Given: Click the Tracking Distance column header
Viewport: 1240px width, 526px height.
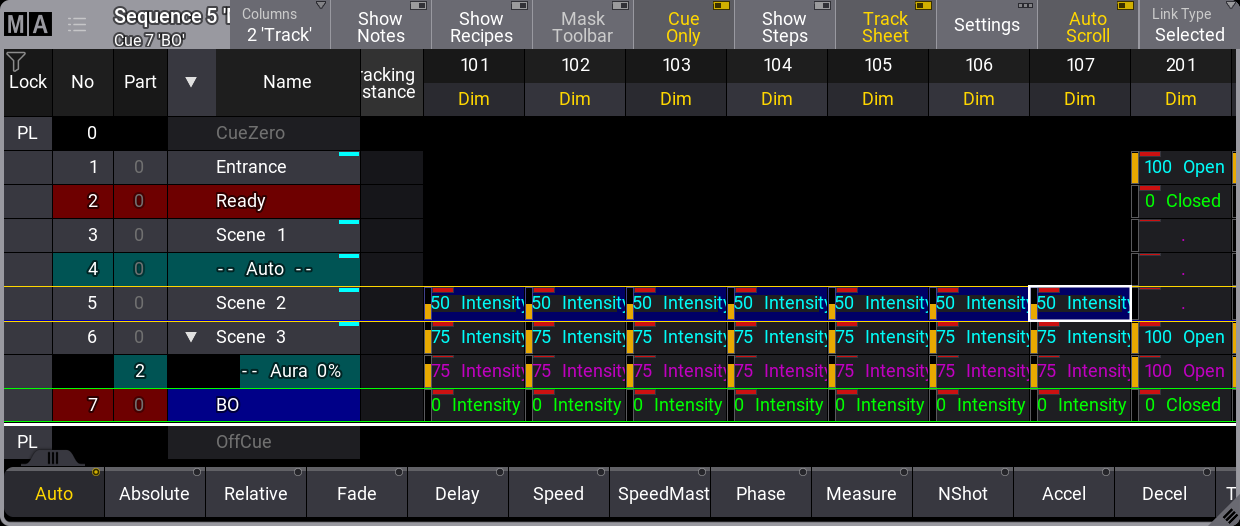Looking at the screenshot, I should point(391,82).
